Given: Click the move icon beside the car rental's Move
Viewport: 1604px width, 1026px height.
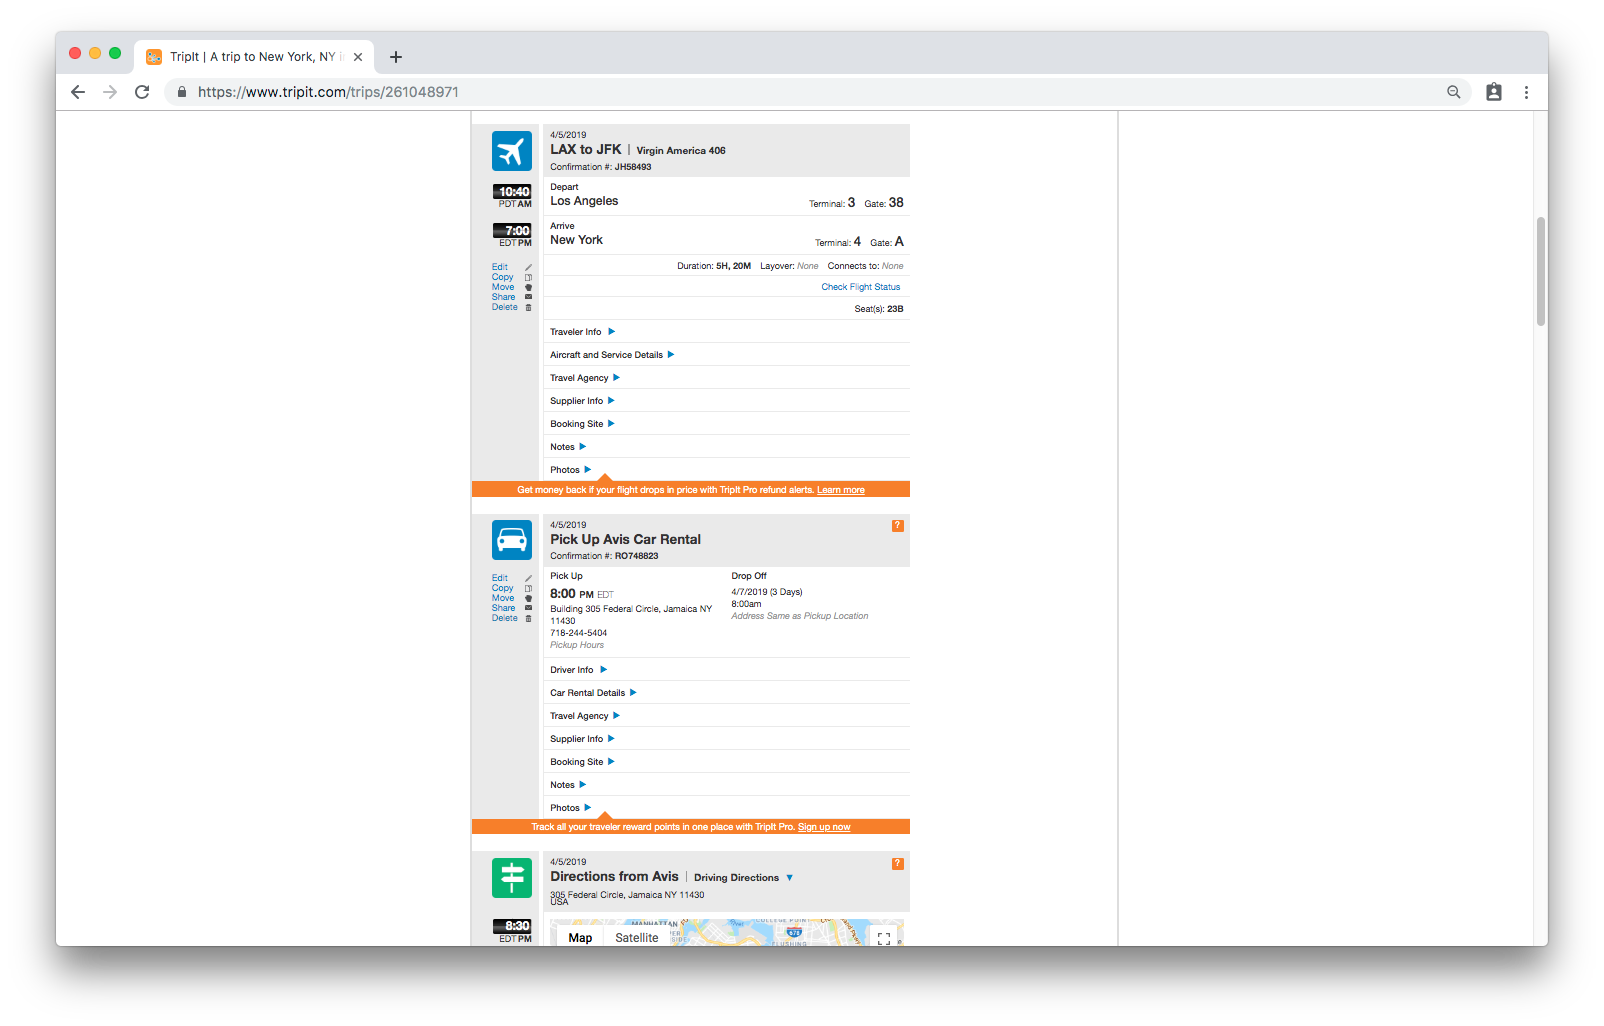Looking at the screenshot, I should (528, 598).
